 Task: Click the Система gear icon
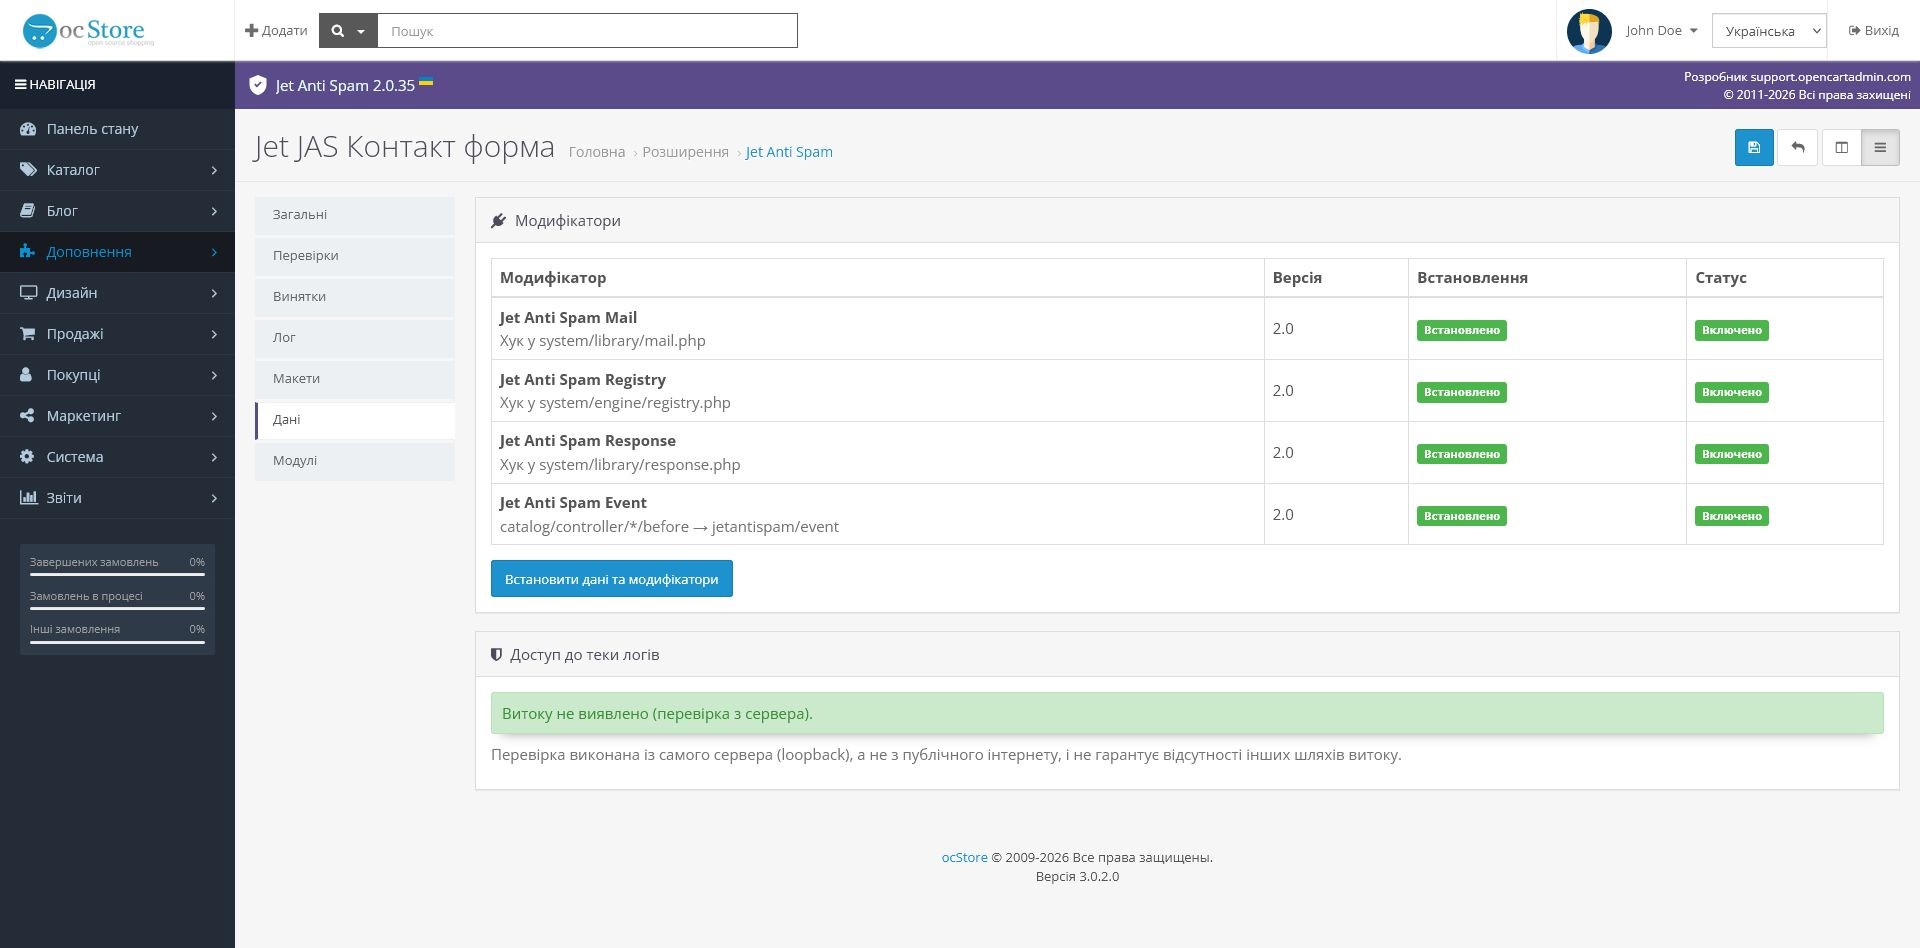[x=28, y=457]
